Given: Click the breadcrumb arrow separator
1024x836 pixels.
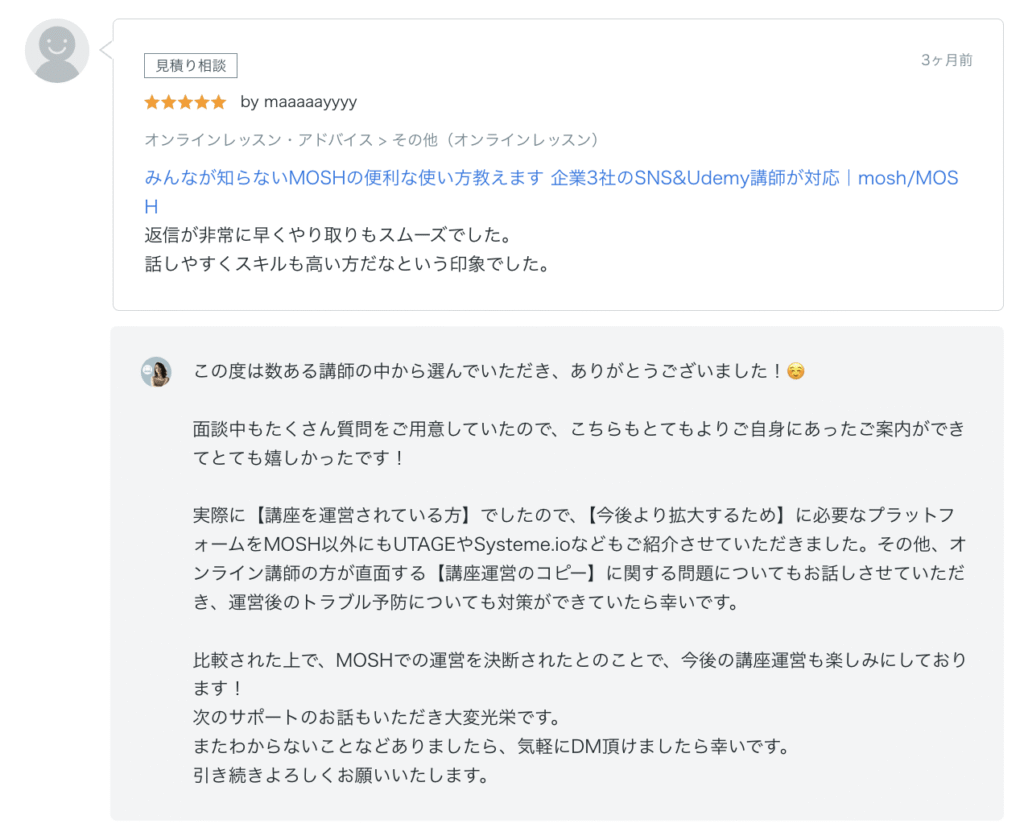Looking at the screenshot, I should (x=382, y=140).
